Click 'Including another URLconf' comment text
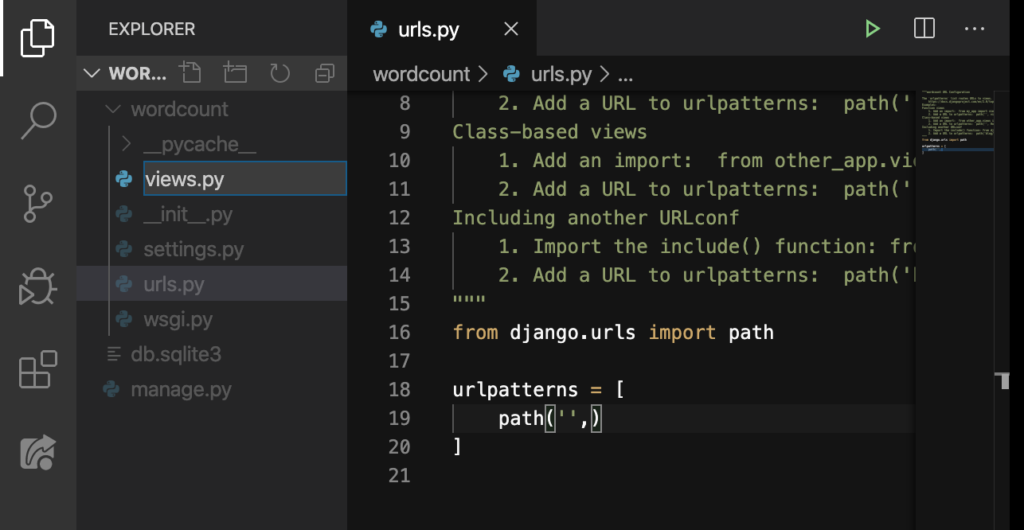 [596, 218]
